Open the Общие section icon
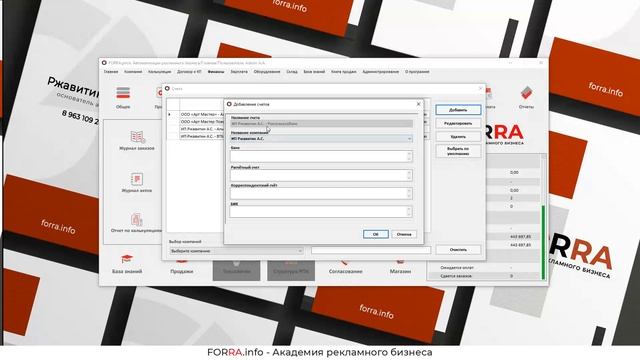Viewport: 640px width, 360px height. tap(123, 93)
